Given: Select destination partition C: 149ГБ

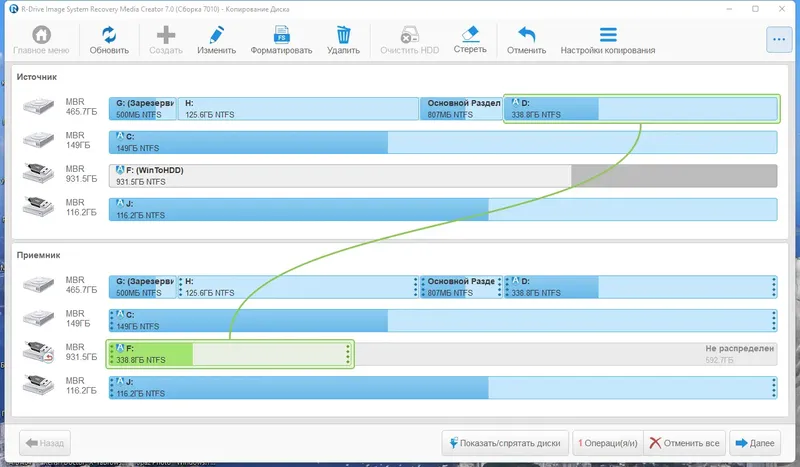Looking at the screenshot, I should coord(443,321).
